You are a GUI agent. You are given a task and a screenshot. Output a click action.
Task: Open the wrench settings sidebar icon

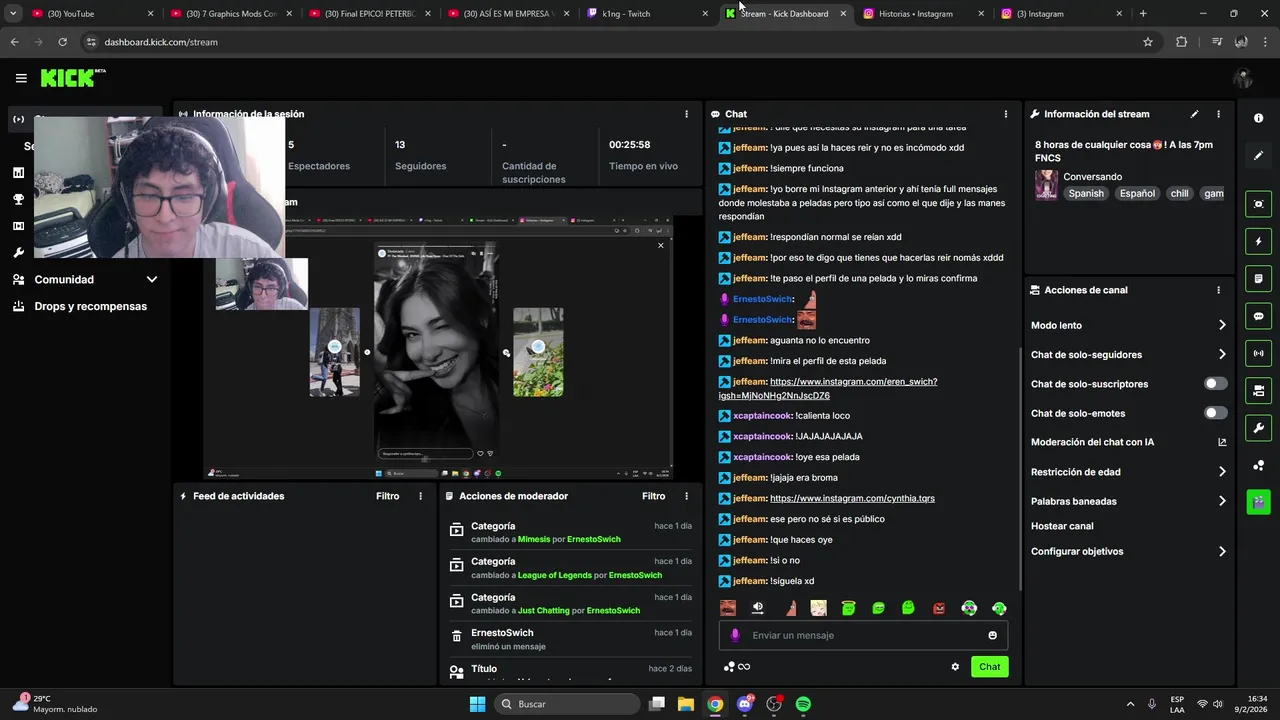[x=18, y=253]
